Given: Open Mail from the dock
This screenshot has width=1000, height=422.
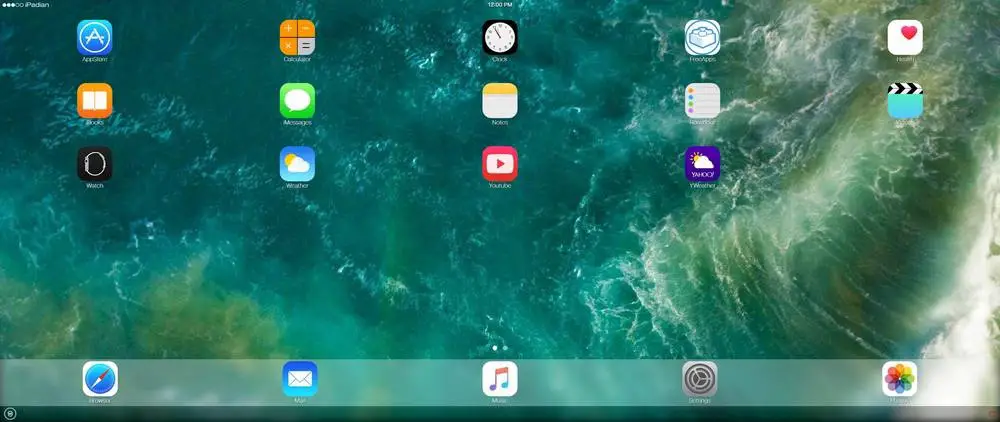Looking at the screenshot, I should click(x=300, y=379).
